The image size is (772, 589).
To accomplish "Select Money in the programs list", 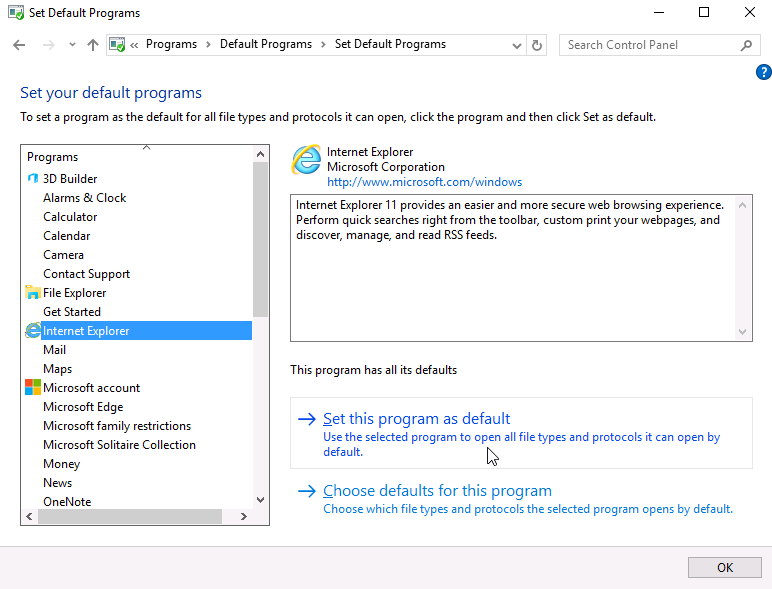I will point(62,464).
